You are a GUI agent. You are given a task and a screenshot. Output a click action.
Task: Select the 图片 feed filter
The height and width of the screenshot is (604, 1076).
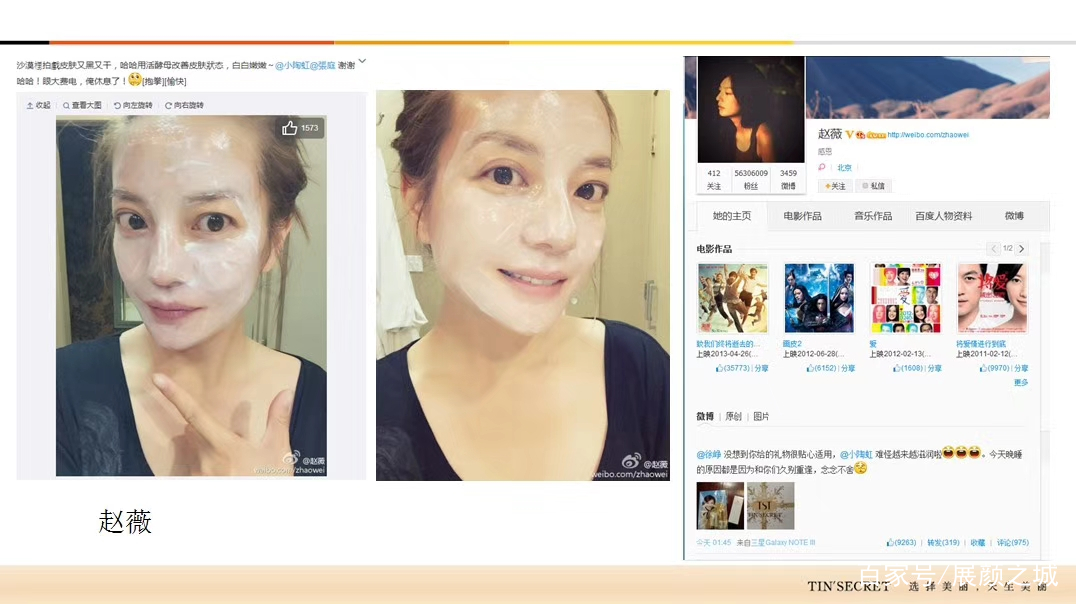(761, 417)
